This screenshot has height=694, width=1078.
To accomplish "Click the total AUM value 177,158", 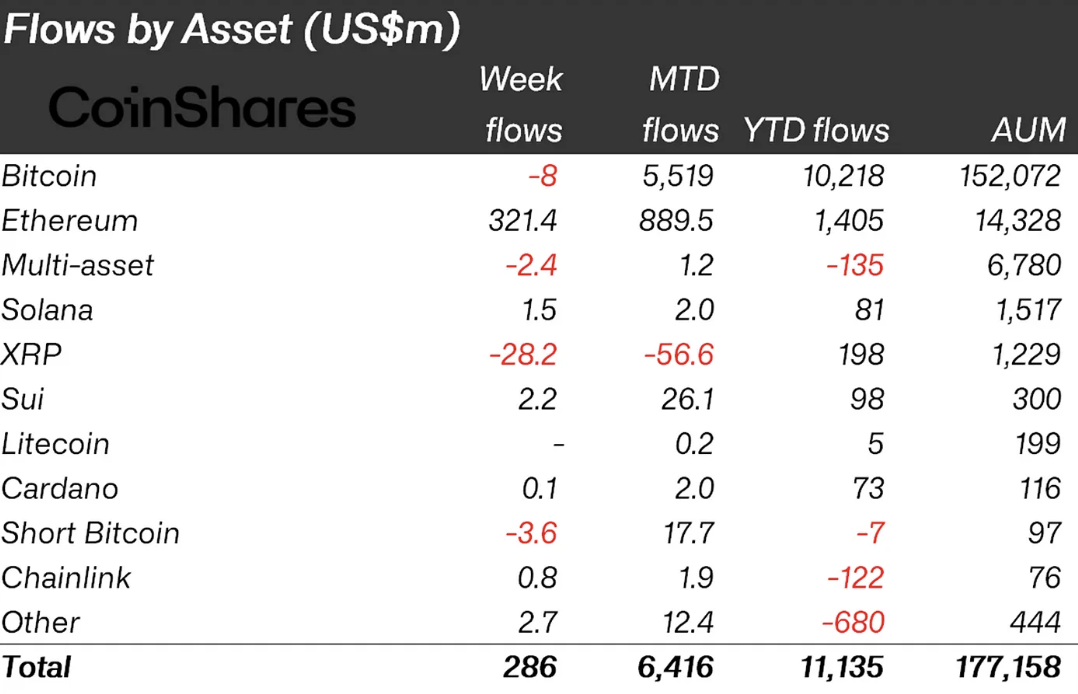I will pos(1003,667).
